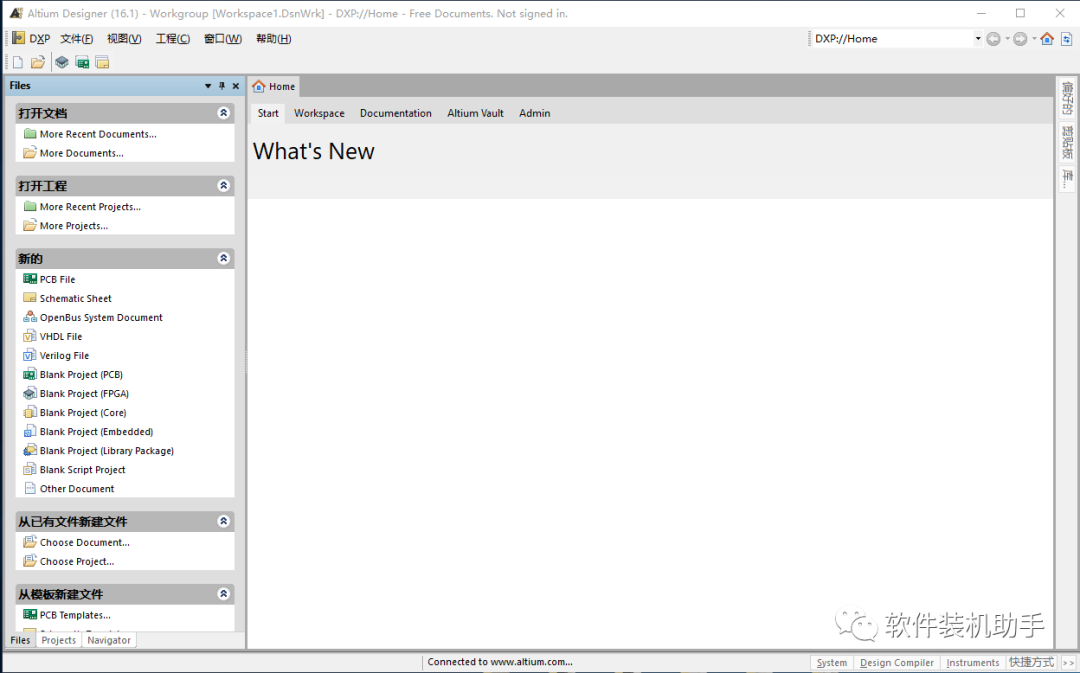Click the home page navigation icon
Viewport: 1080px width, 673px height.
[1047, 39]
